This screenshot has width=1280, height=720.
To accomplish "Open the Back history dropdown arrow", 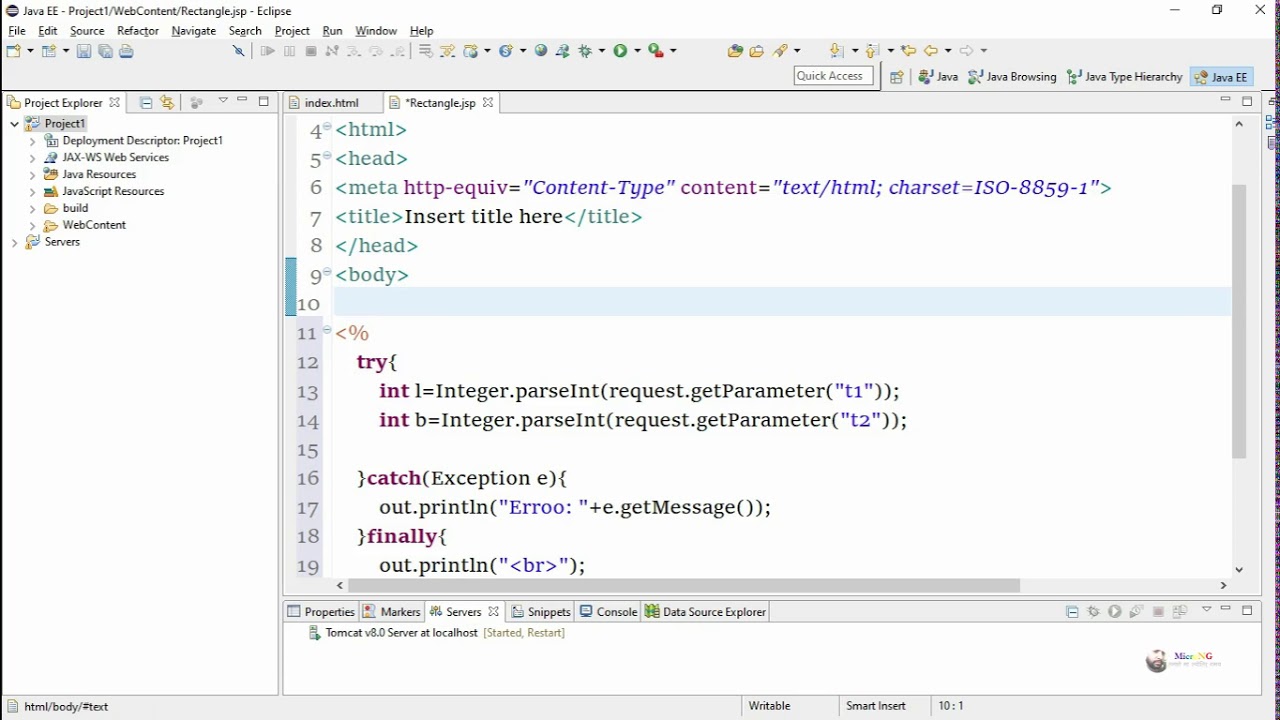I will click(948, 50).
